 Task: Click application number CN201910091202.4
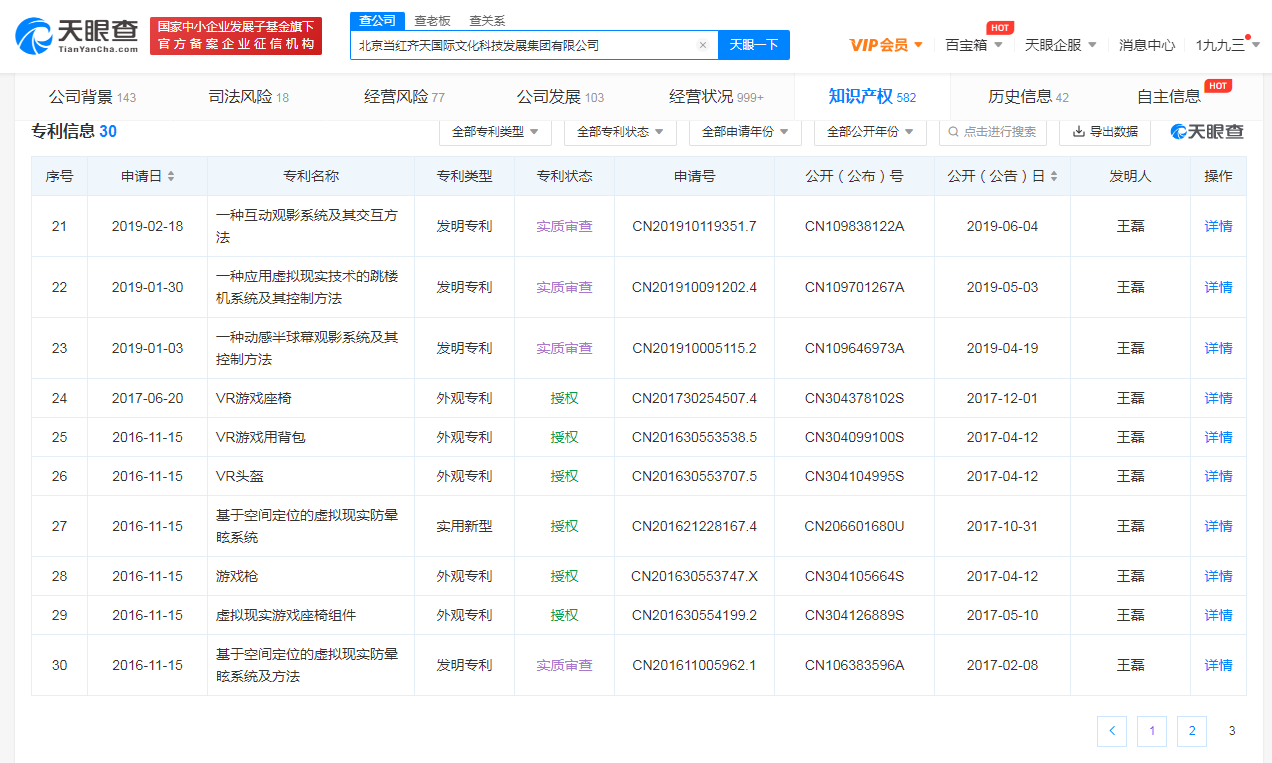coord(694,287)
